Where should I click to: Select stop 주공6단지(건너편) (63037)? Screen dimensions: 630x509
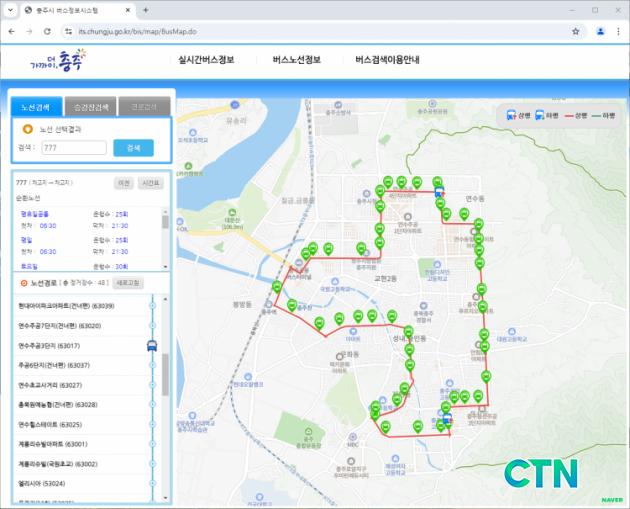[54, 365]
